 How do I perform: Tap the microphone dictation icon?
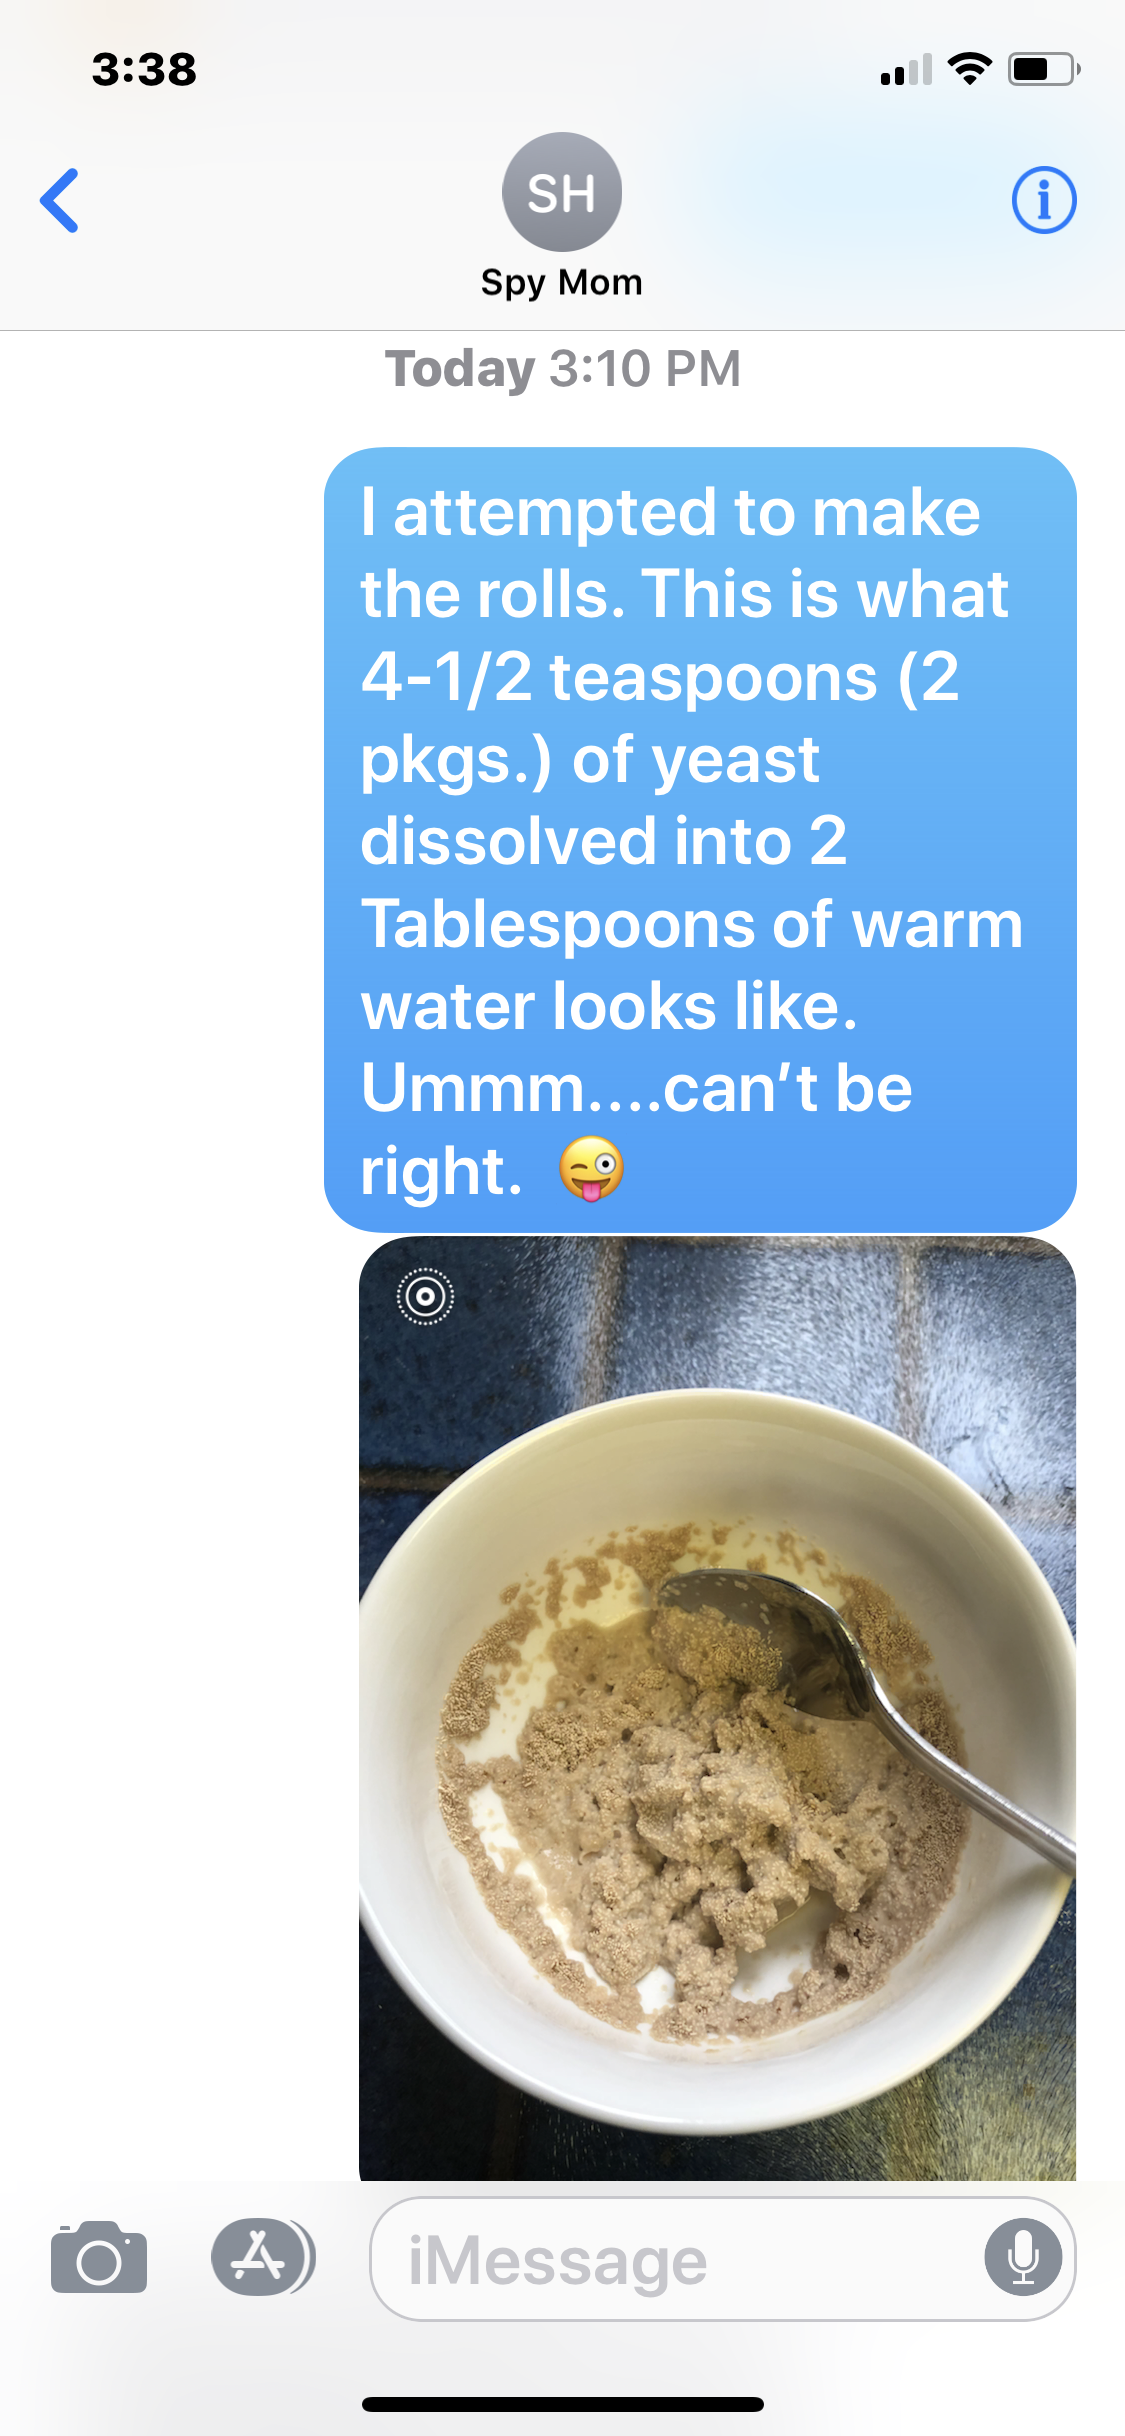(x=1023, y=2258)
